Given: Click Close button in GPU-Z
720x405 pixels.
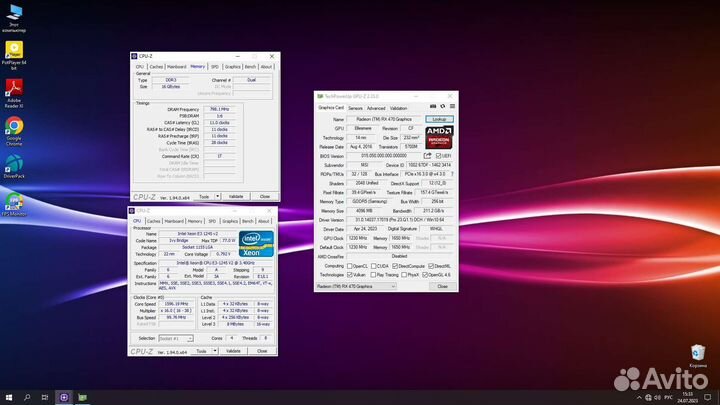Looking at the screenshot, I should tap(442, 286).
